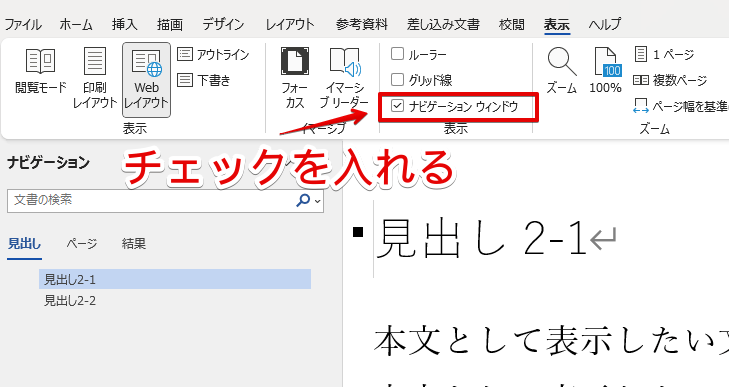The height and width of the screenshot is (387, 729).
Task: Switch to アウトライン view
Action: pos(213,55)
